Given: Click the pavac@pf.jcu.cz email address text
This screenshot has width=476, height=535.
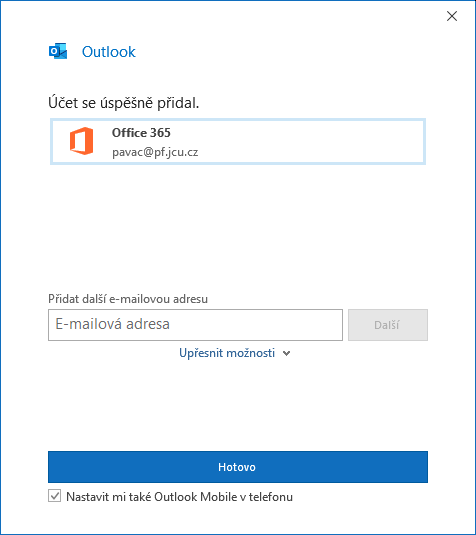Looking at the screenshot, I should pyautogui.click(x=155, y=152).
